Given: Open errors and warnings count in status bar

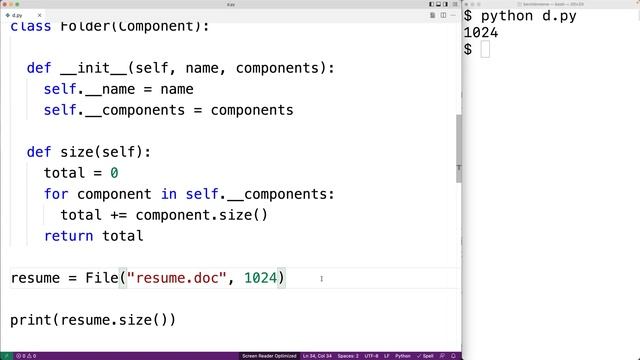Looking at the screenshot, I should click(26, 356).
